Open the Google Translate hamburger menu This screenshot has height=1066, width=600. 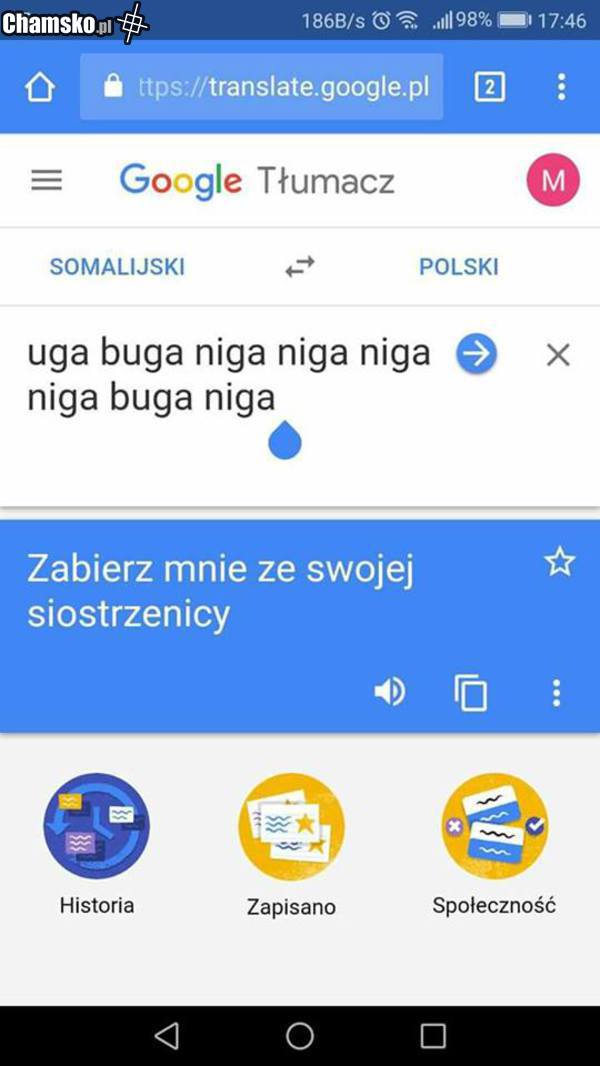(47, 180)
